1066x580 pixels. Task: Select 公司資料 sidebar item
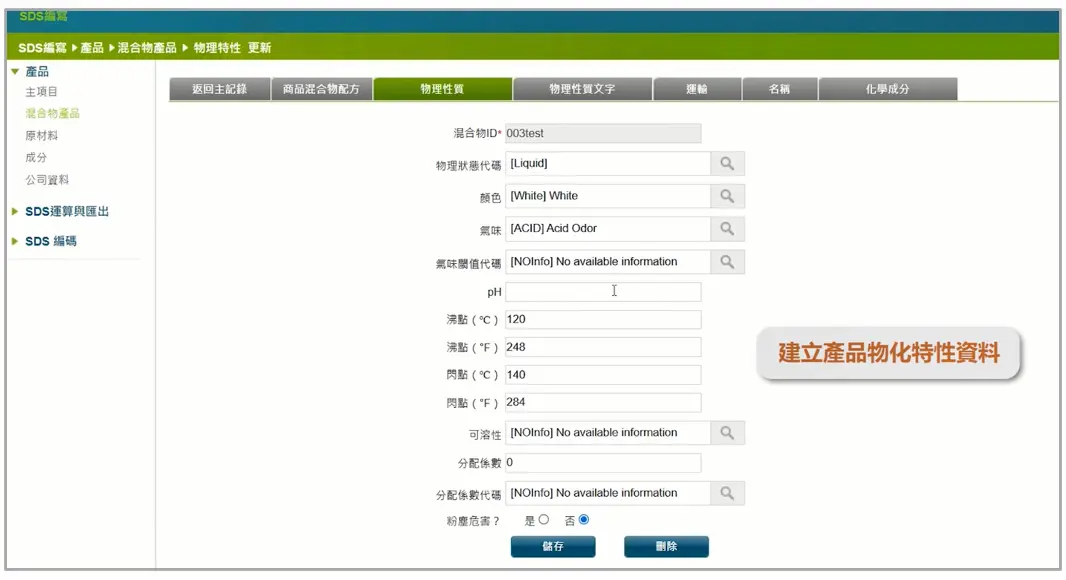coord(47,180)
